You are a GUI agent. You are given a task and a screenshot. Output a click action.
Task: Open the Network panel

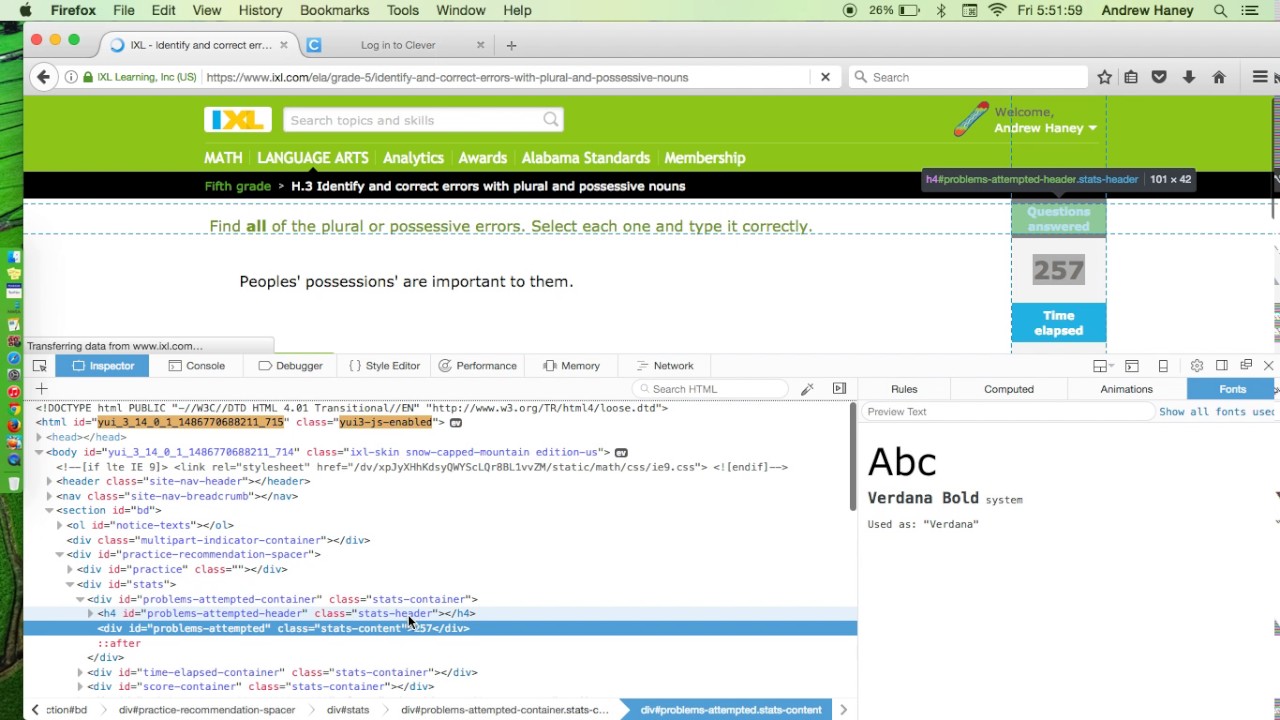(664, 366)
